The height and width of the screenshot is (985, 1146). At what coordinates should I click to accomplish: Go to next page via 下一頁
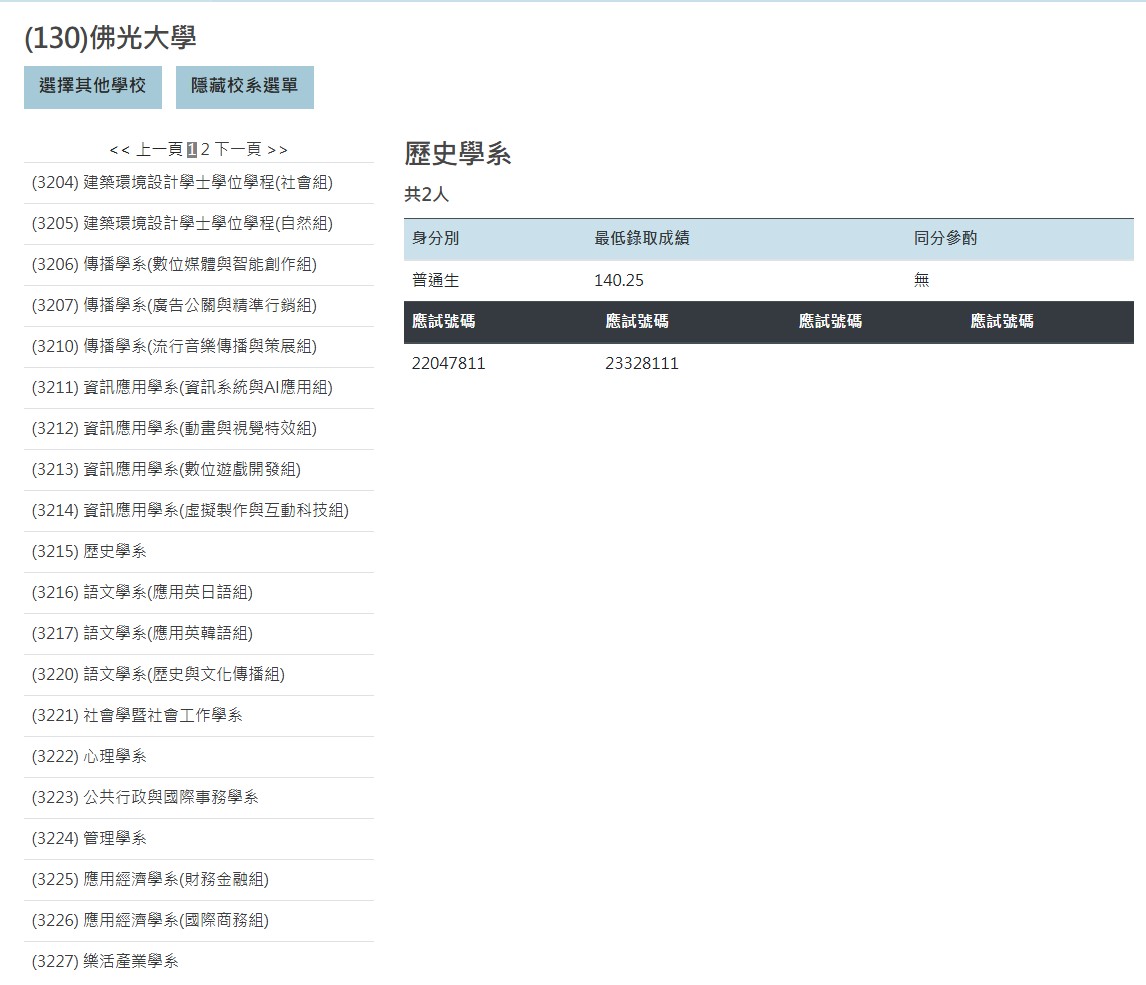tap(238, 150)
